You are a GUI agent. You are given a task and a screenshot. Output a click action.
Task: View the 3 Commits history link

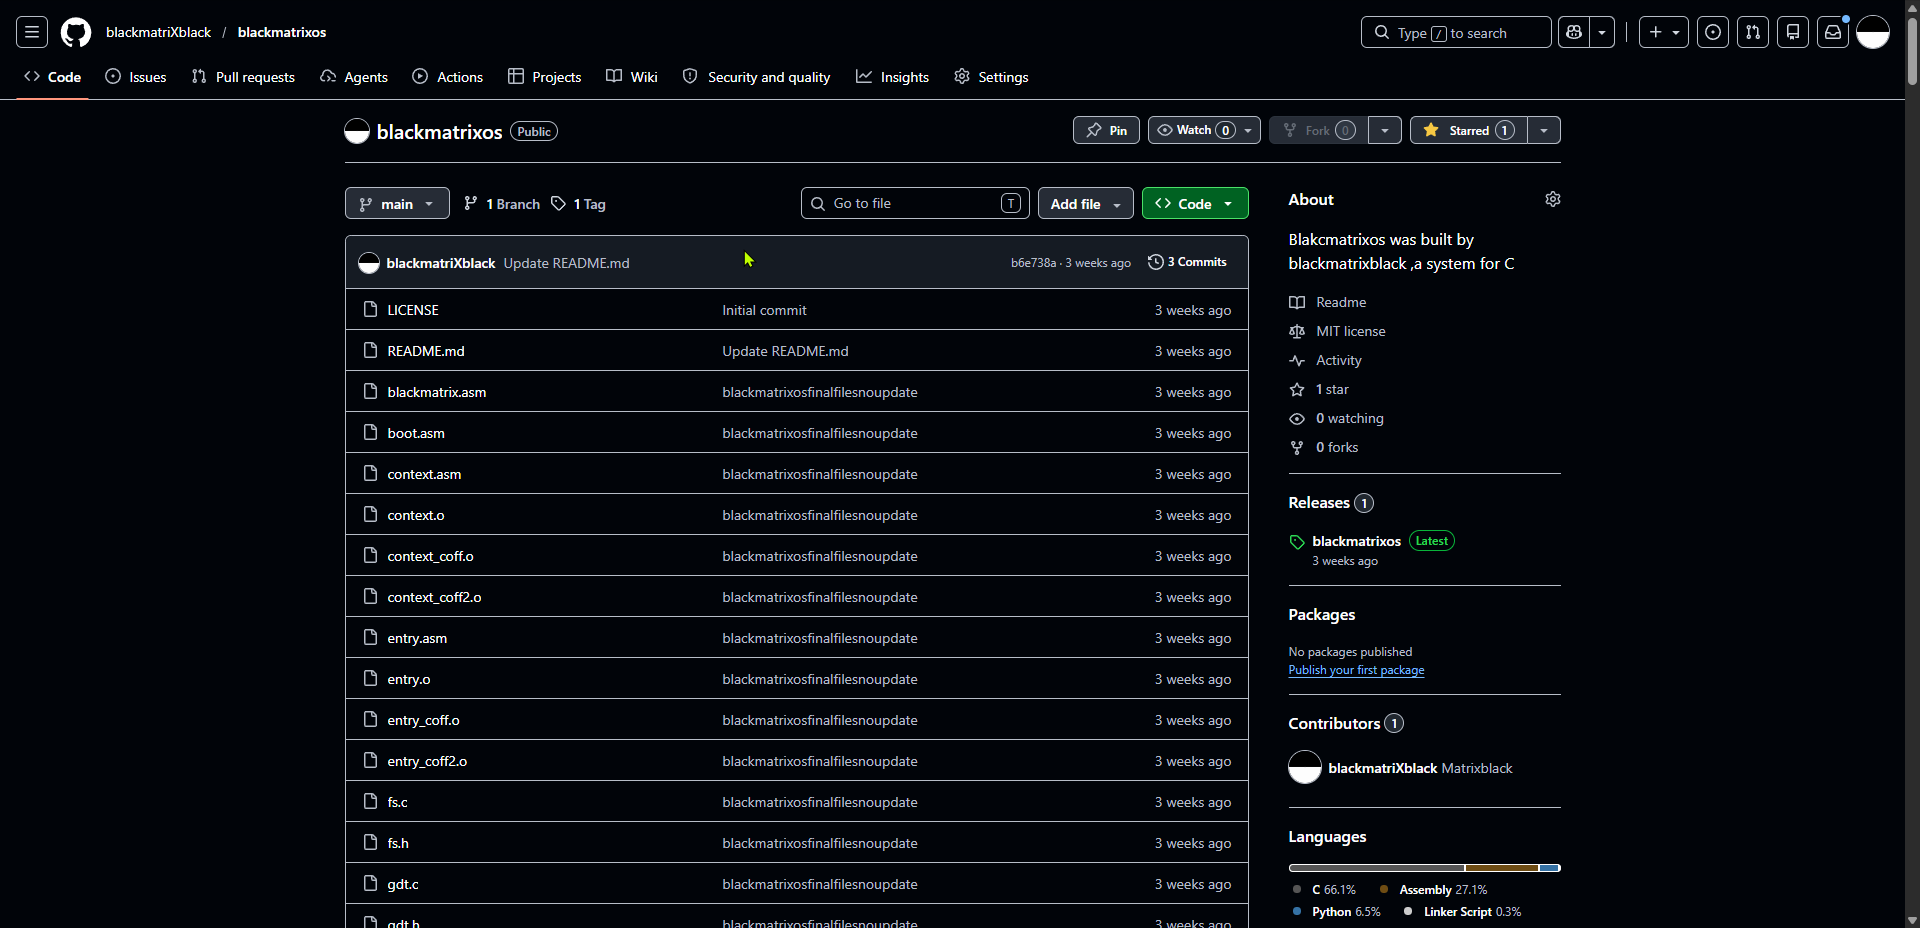(x=1188, y=262)
